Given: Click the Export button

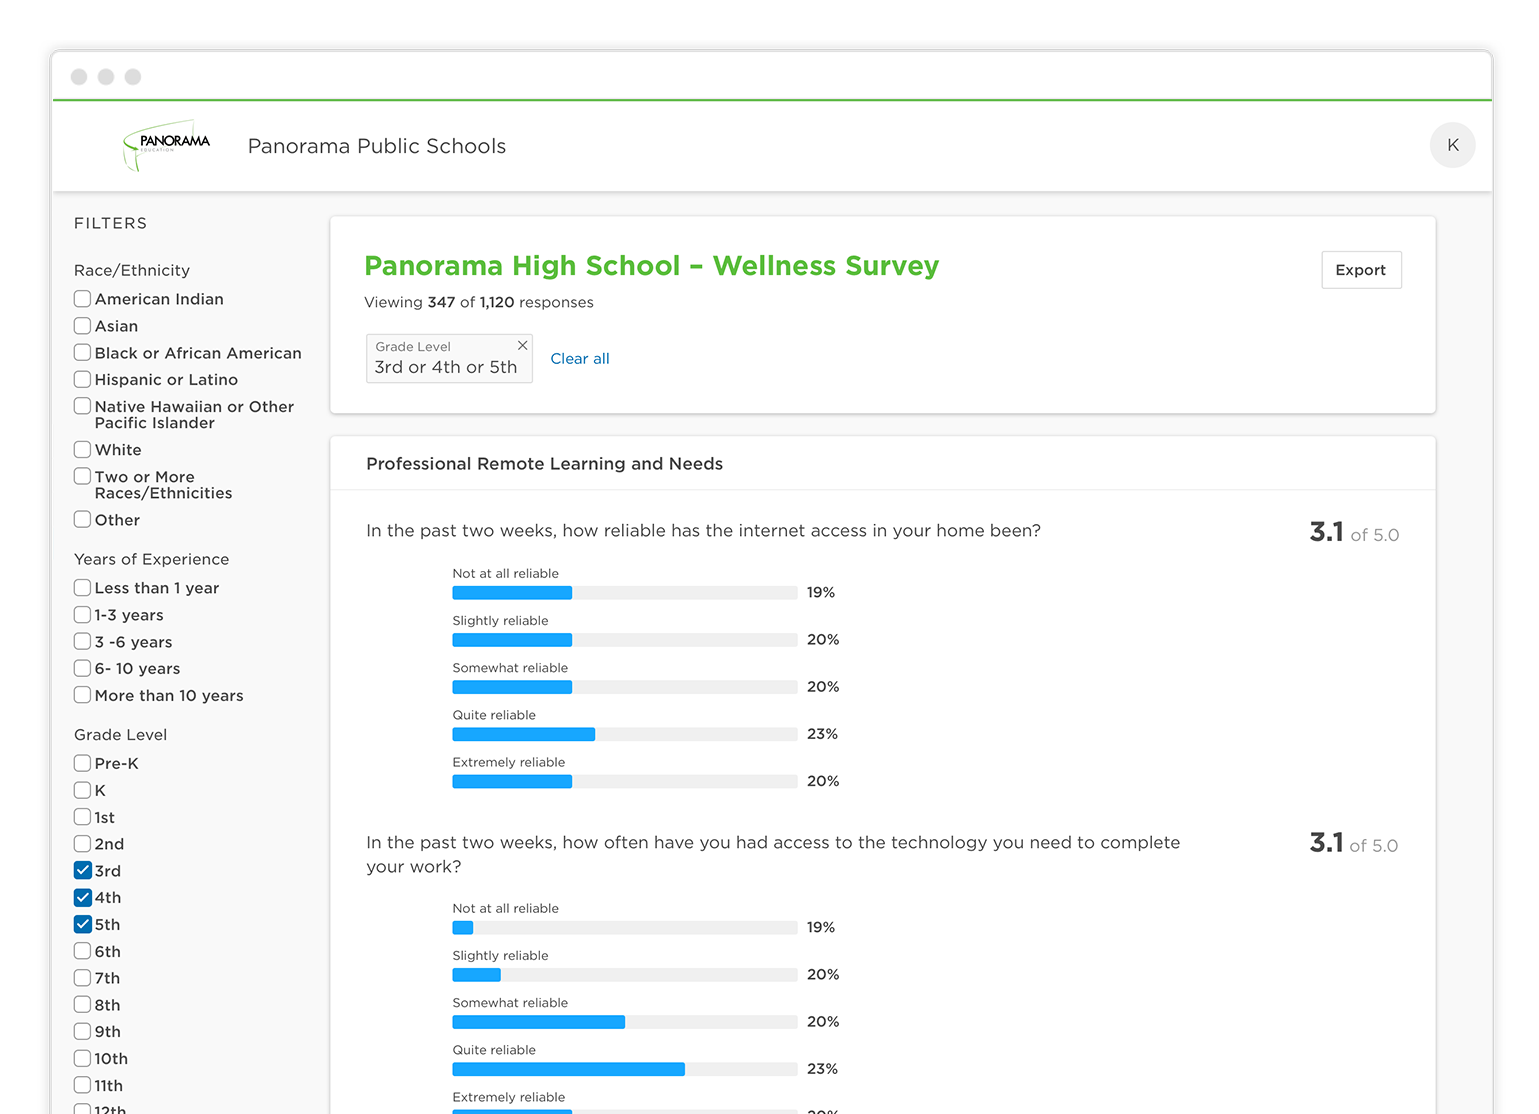Looking at the screenshot, I should click(x=1361, y=270).
